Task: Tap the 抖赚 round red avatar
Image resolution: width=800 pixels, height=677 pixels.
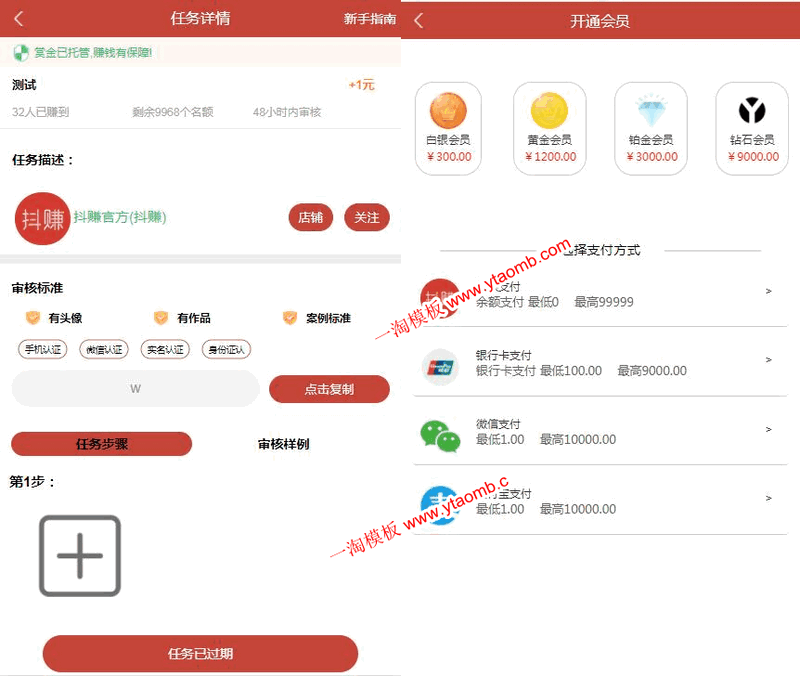Action: pyautogui.click(x=42, y=218)
